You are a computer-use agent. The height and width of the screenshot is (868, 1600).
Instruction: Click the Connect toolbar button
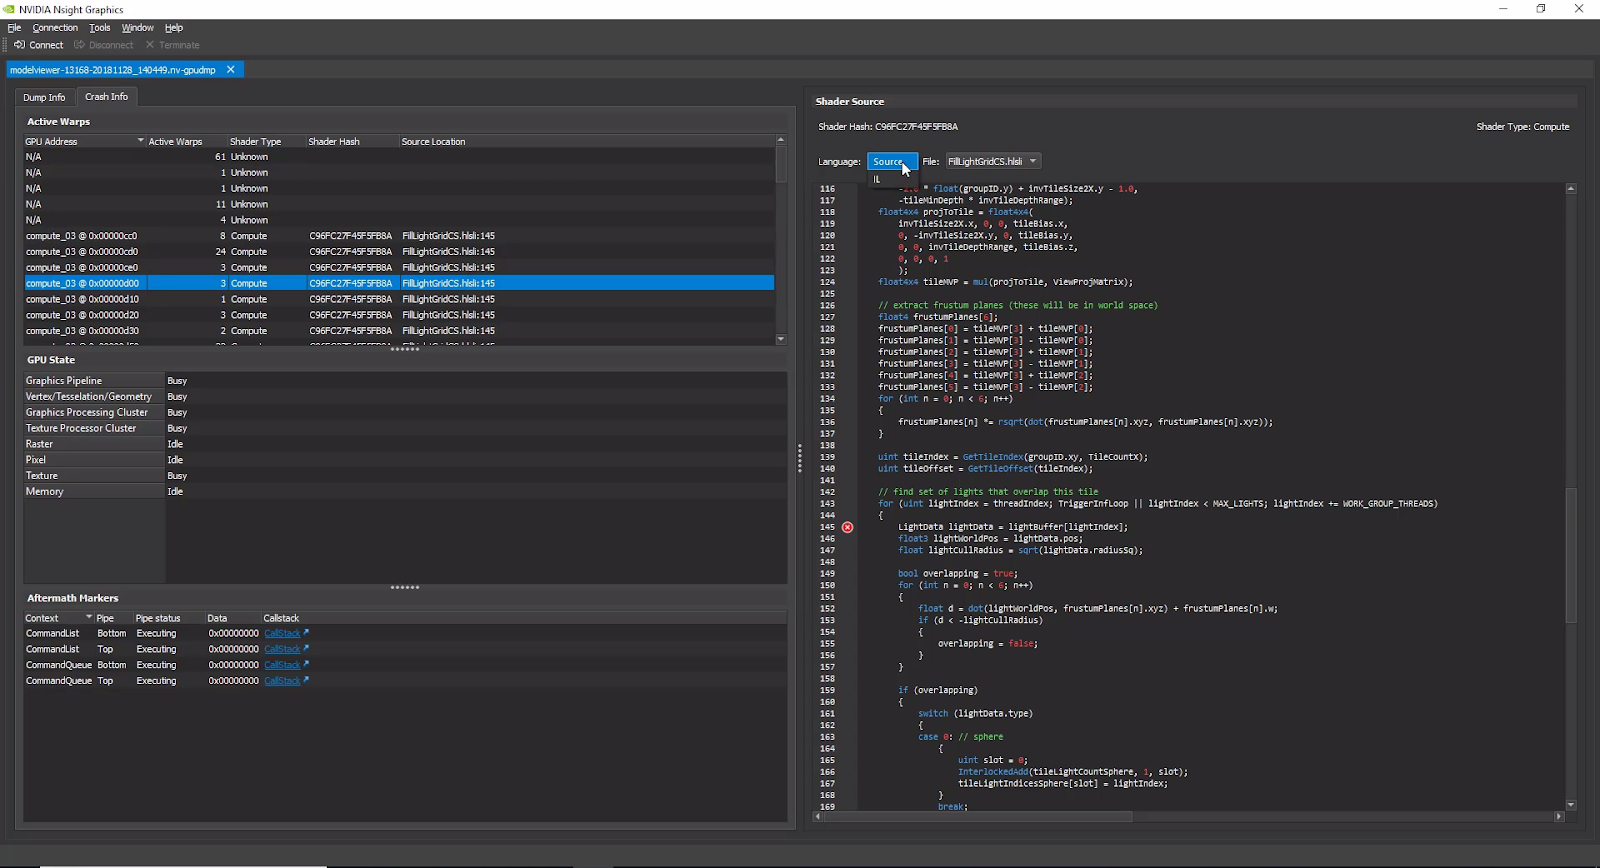[39, 45]
